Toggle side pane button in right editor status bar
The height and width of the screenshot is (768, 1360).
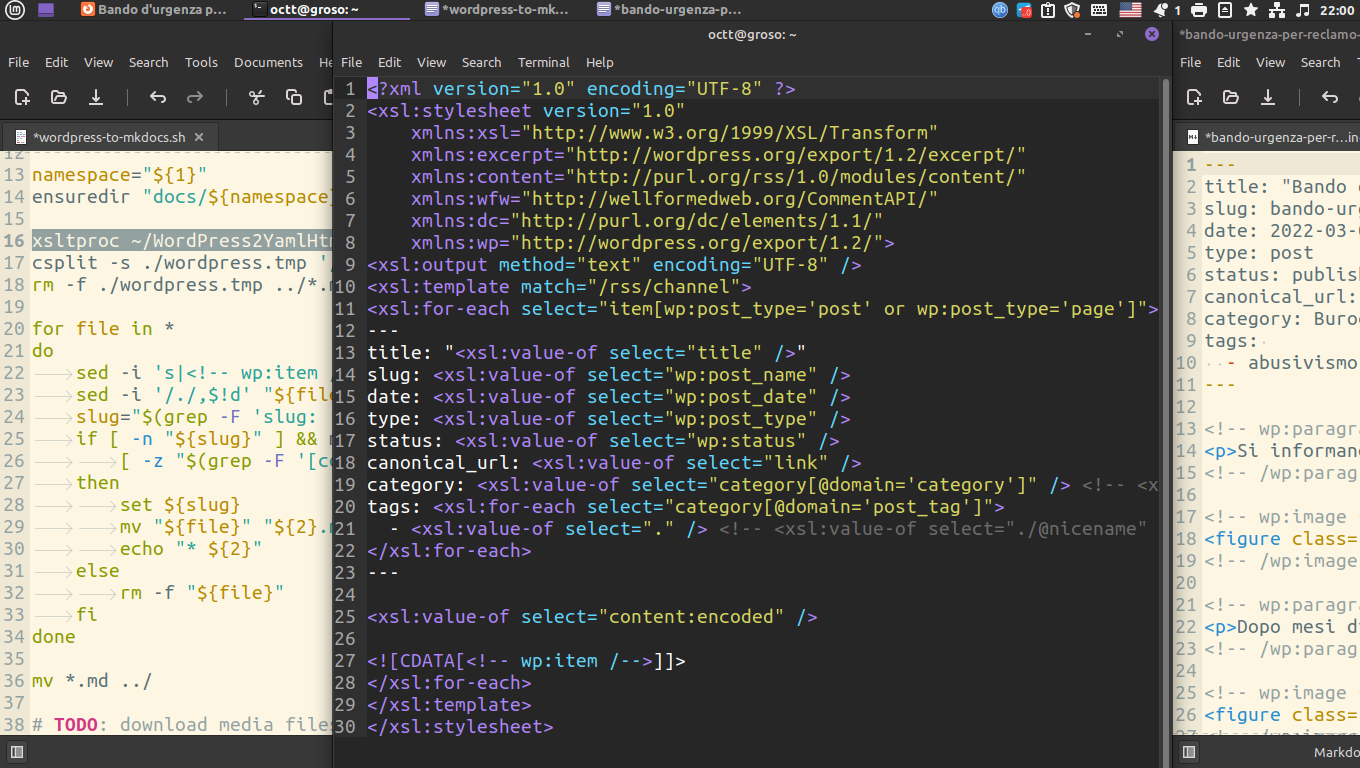(x=1188, y=752)
